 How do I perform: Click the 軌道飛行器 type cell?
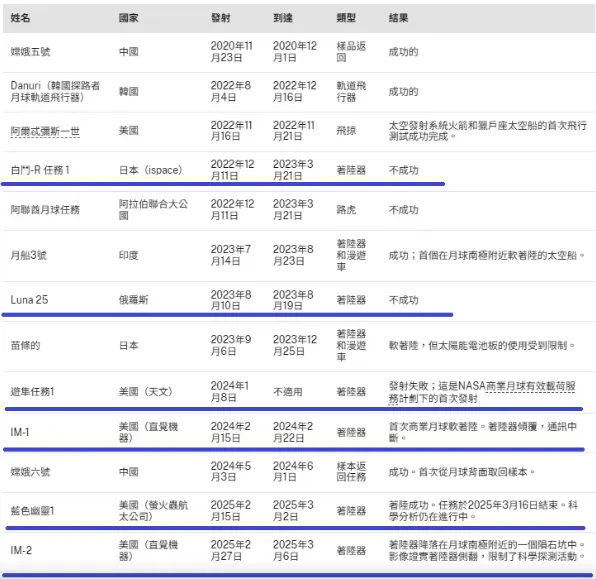click(x=351, y=91)
